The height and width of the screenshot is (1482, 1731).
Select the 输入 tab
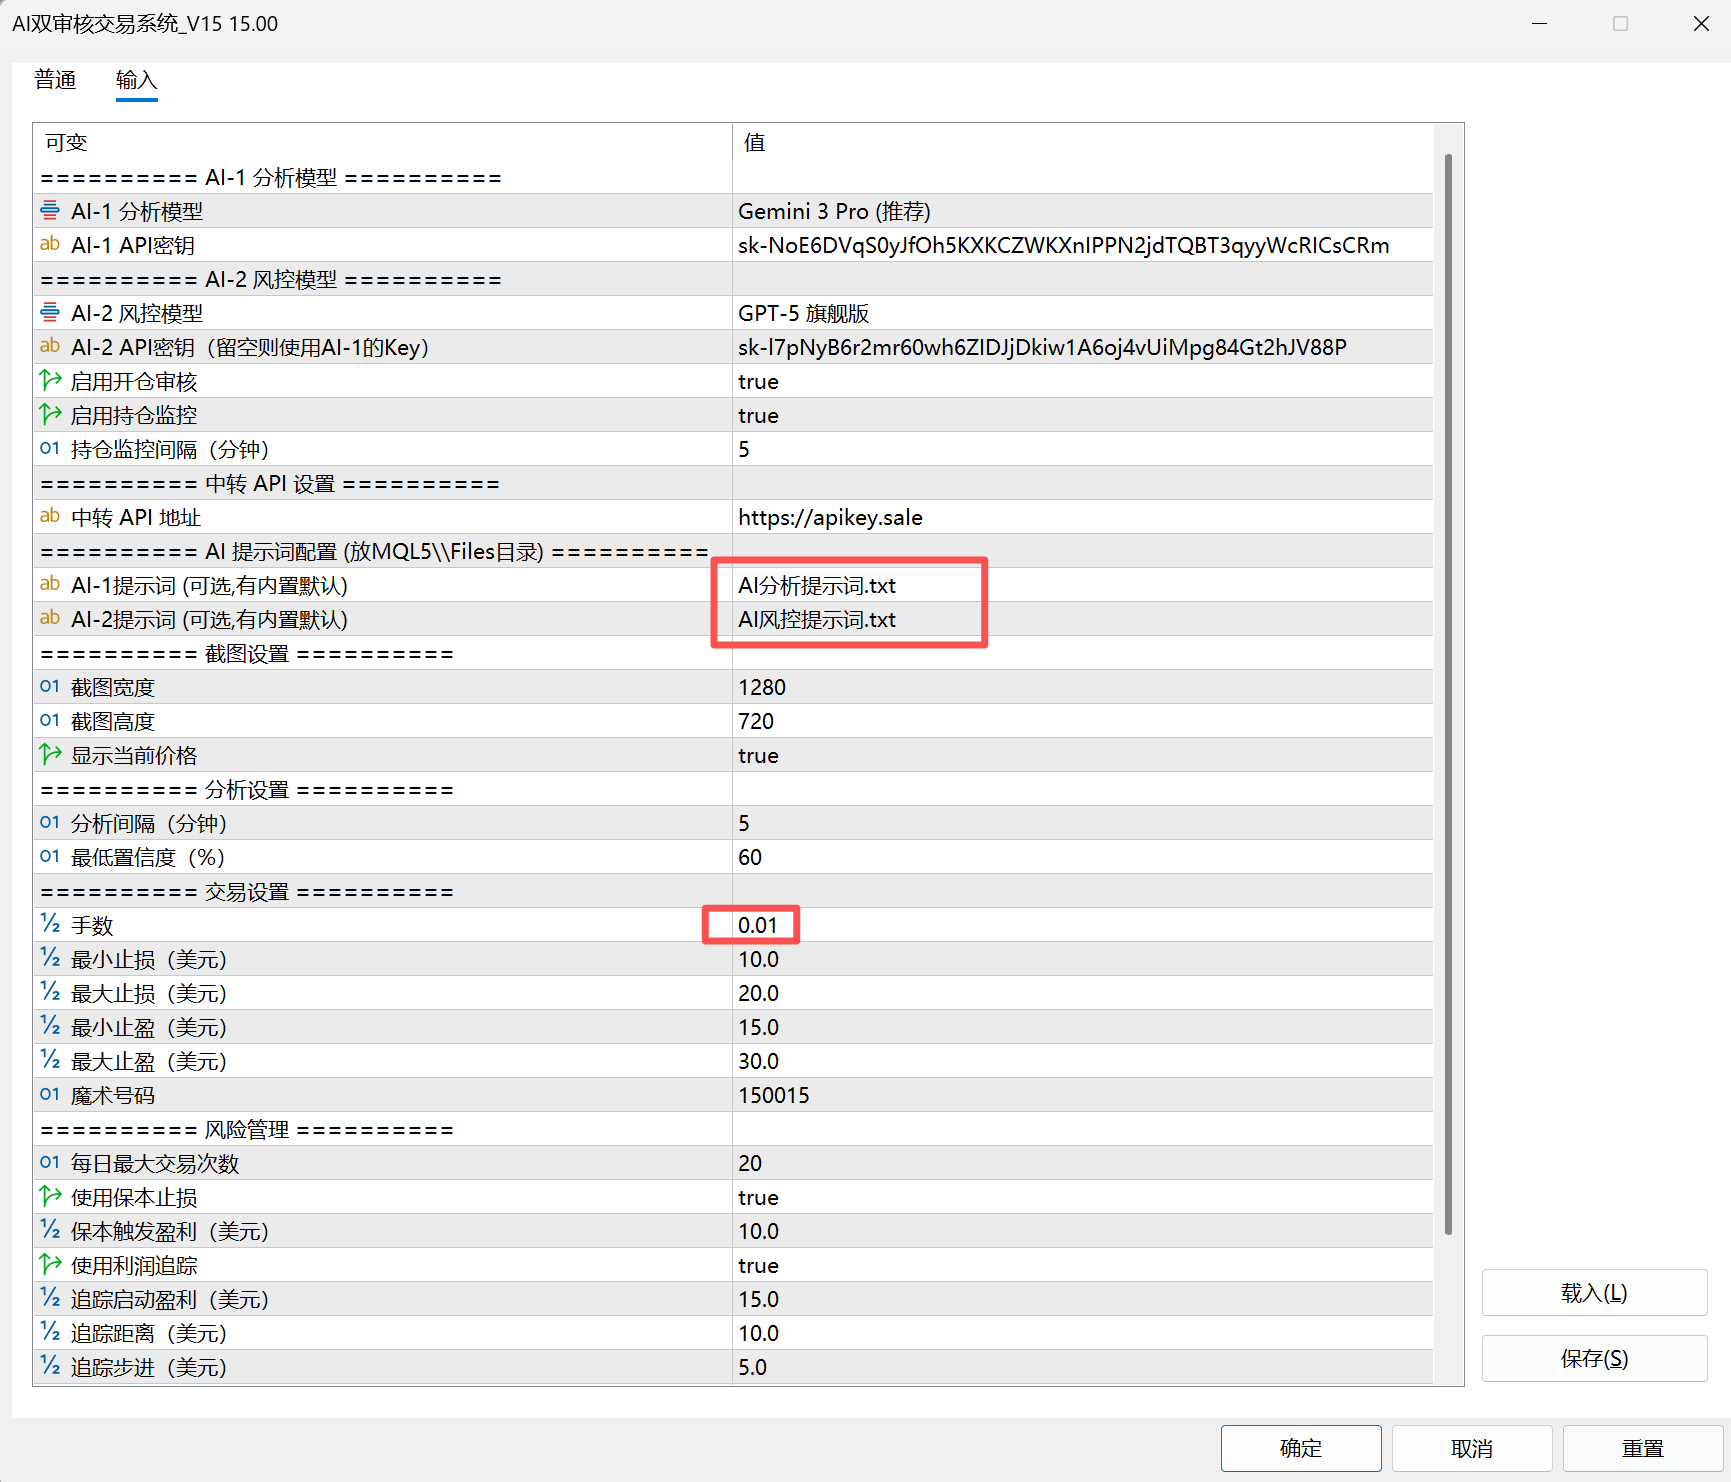coord(136,80)
